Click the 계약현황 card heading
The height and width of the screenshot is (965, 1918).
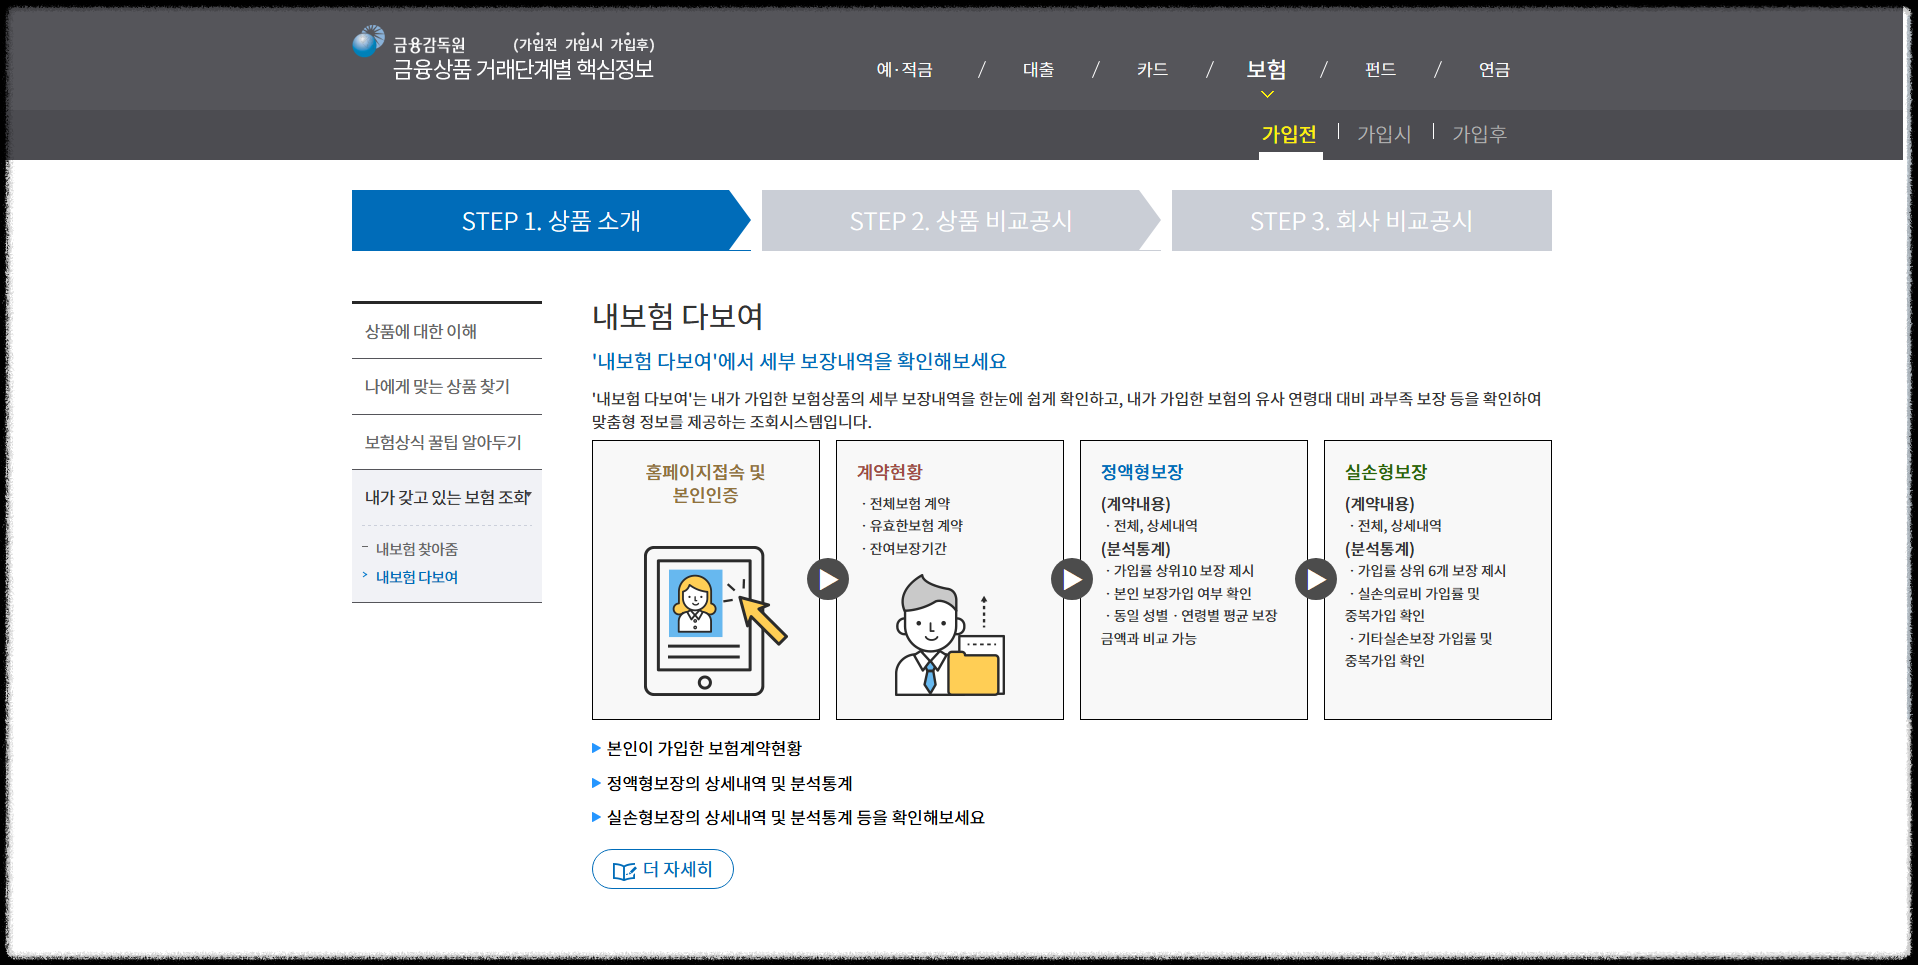(889, 472)
